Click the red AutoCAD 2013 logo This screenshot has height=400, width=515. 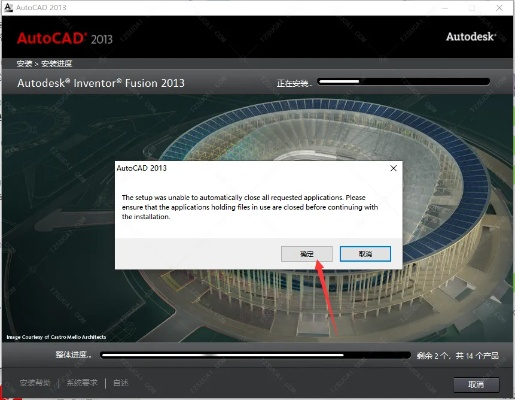[65, 39]
